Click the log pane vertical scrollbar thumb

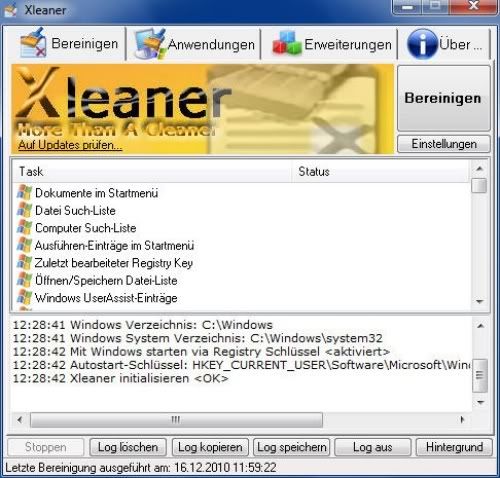[x=480, y=375]
